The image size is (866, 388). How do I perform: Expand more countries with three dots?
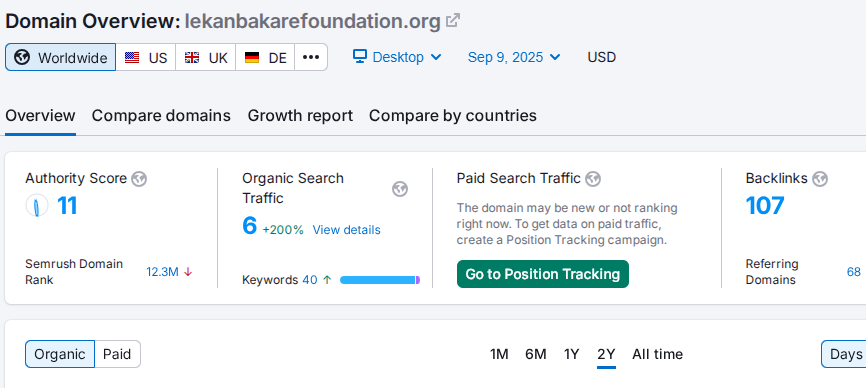click(x=311, y=57)
